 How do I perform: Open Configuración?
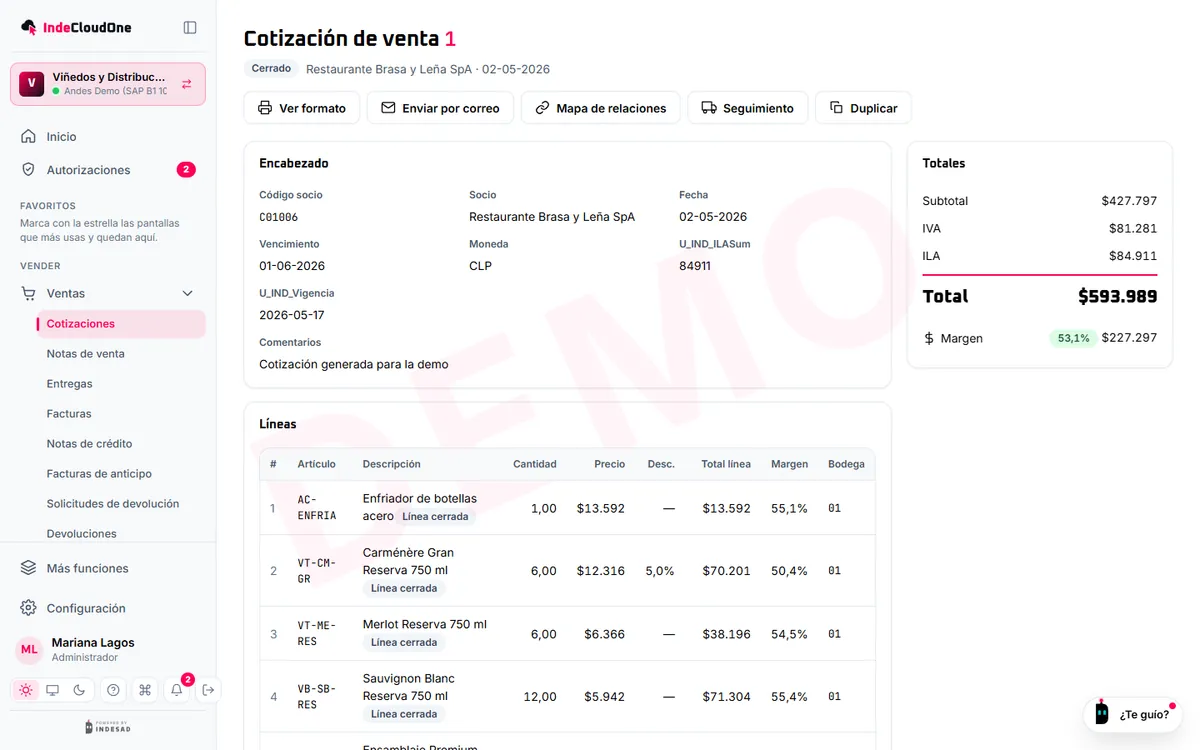tap(108, 608)
